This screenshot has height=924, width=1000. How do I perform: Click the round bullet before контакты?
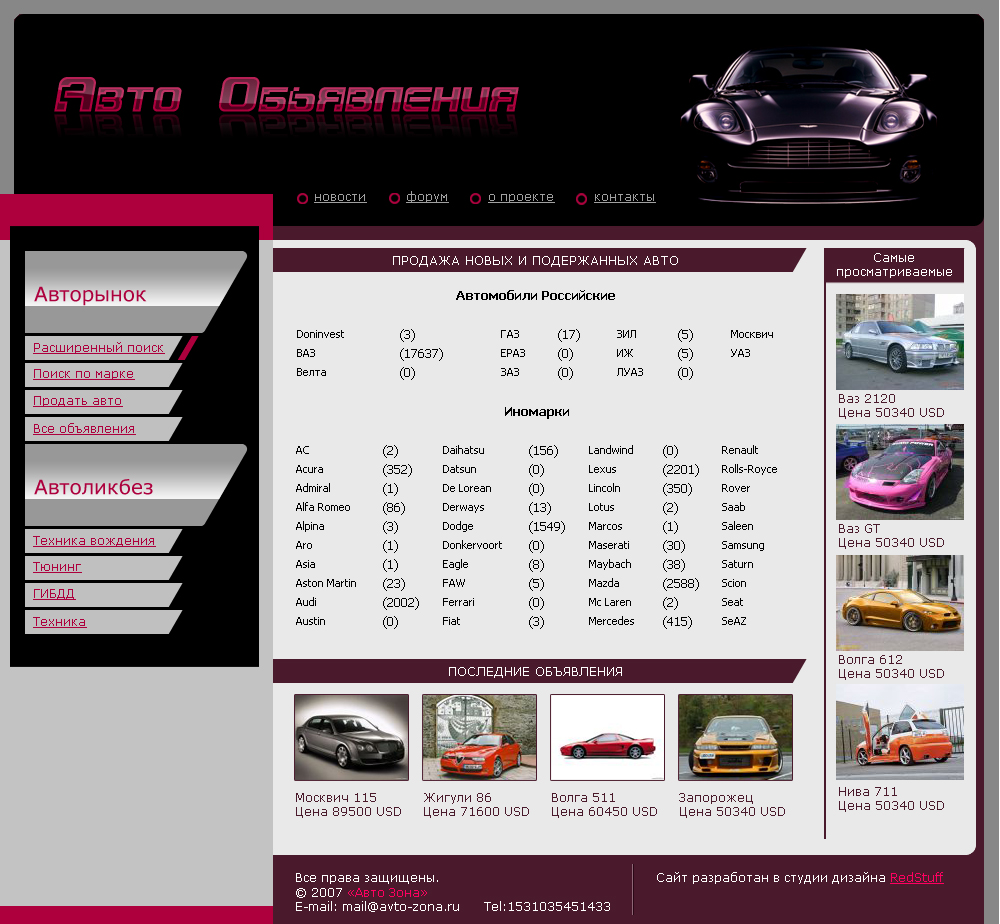tap(581, 199)
